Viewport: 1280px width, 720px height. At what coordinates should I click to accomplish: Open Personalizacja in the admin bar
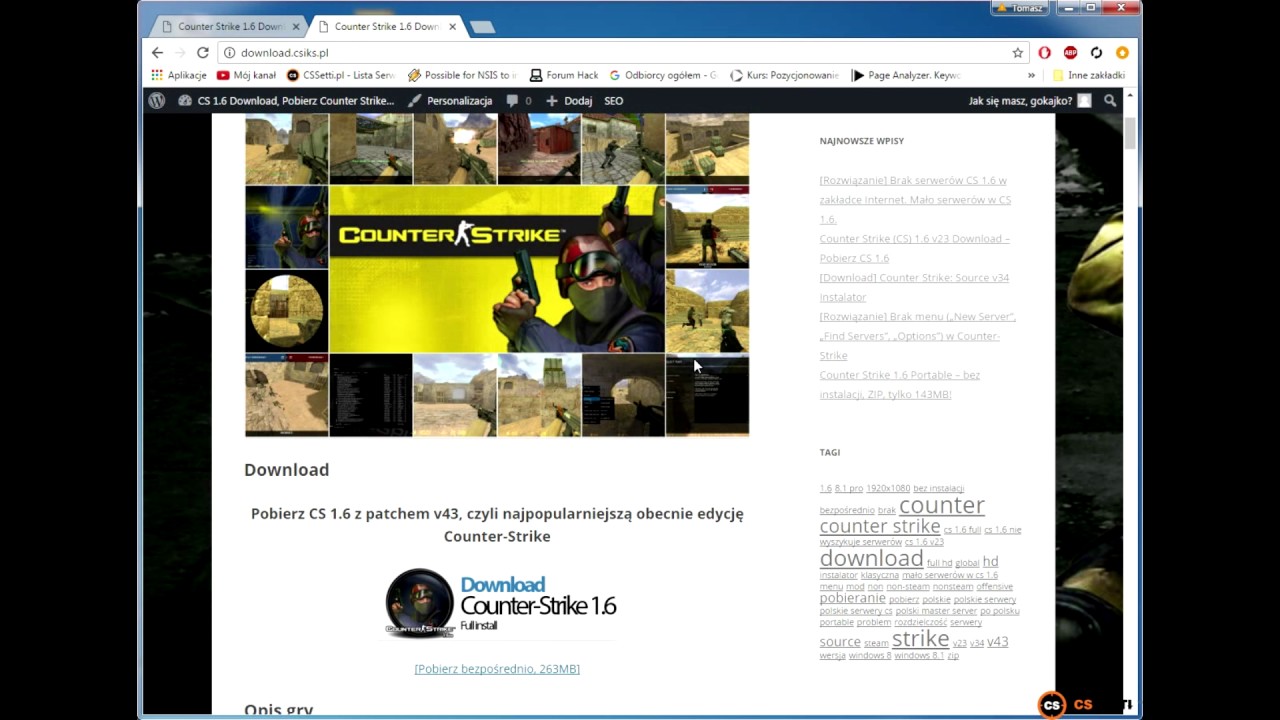point(450,101)
